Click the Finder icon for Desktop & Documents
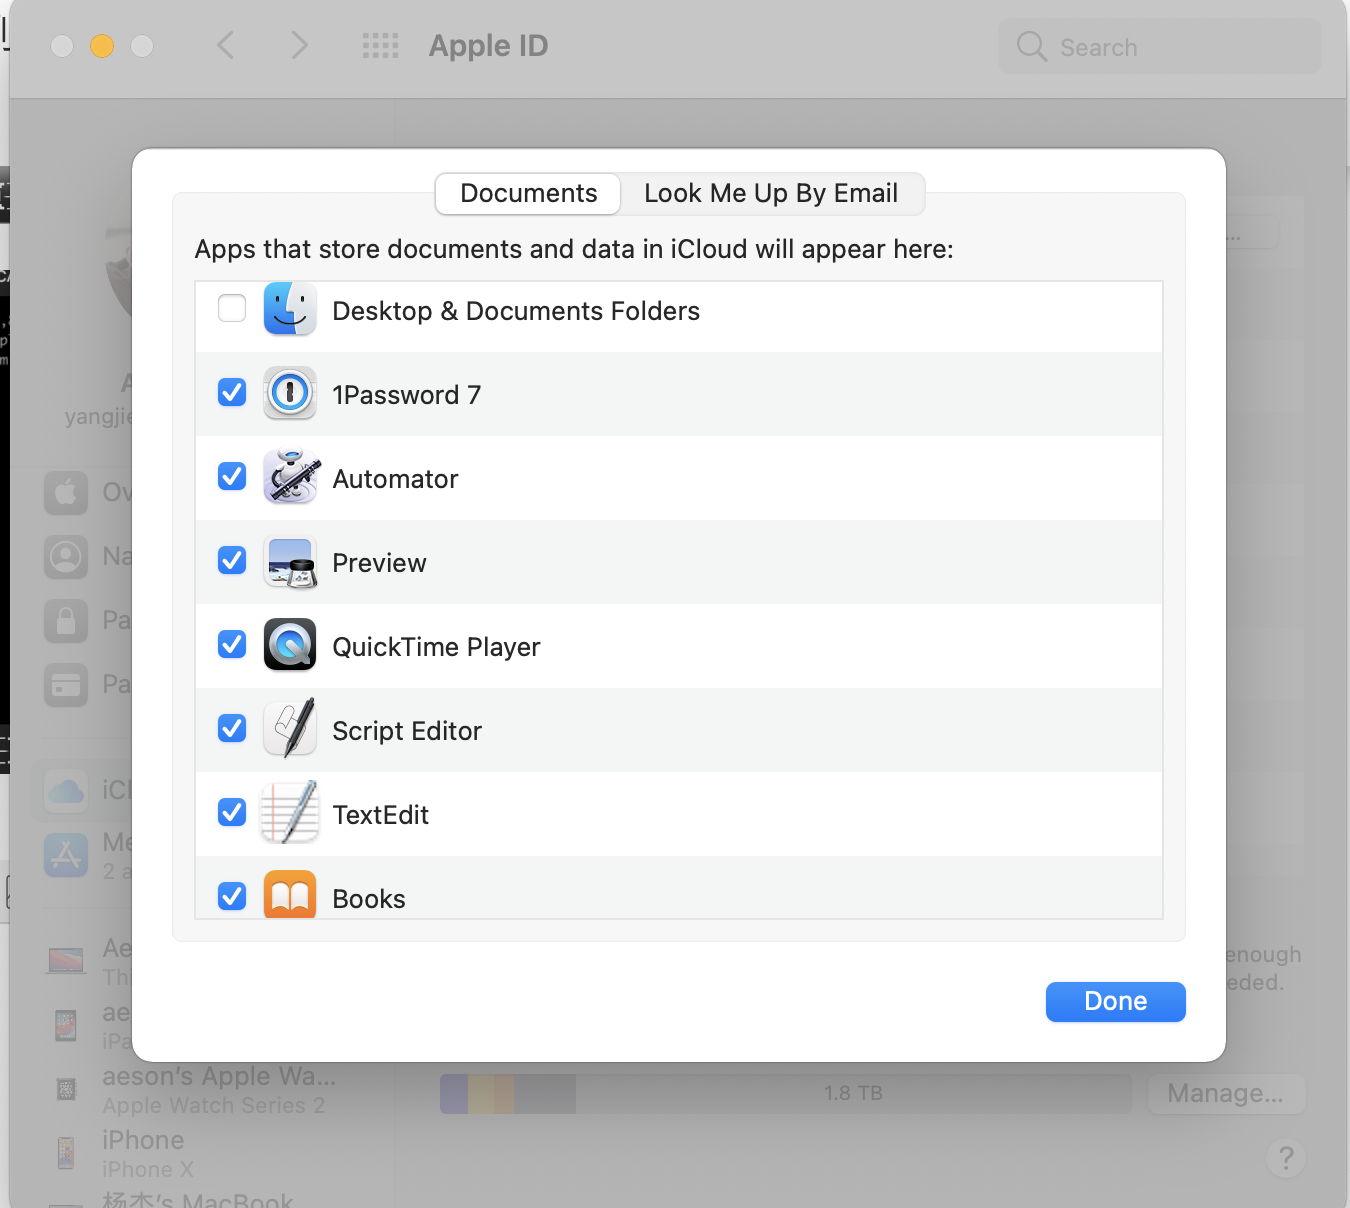The width and height of the screenshot is (1350, 1208). click(x=290, y=309)
